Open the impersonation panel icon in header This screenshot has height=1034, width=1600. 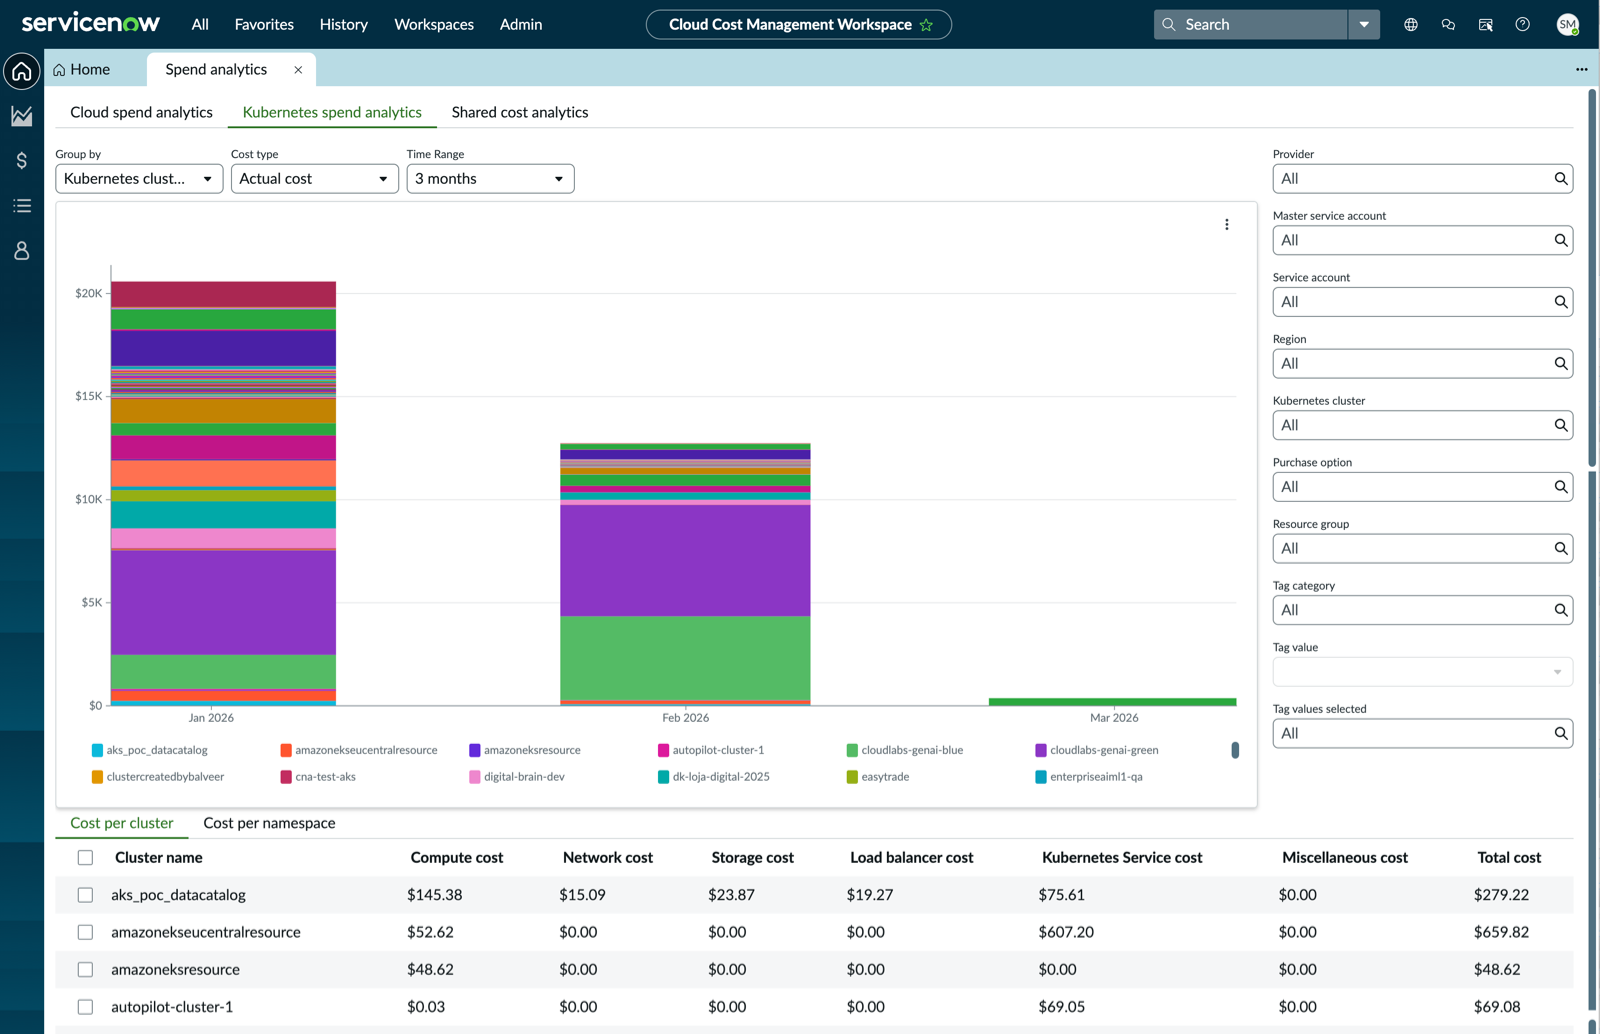click(x=1485, y=25)
